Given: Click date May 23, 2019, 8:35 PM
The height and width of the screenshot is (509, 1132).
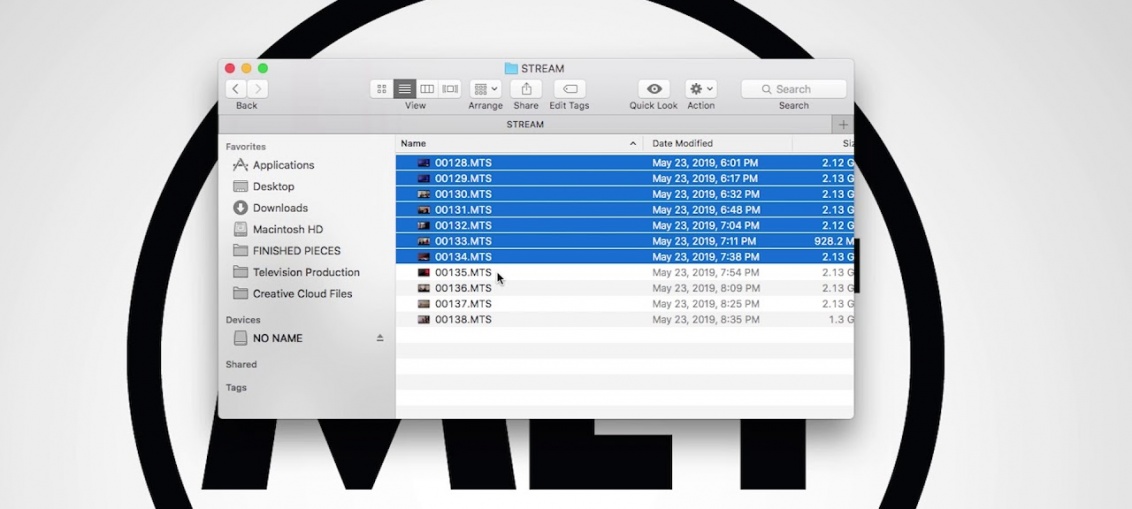Looking at the screenshot, I should point(705,319).
